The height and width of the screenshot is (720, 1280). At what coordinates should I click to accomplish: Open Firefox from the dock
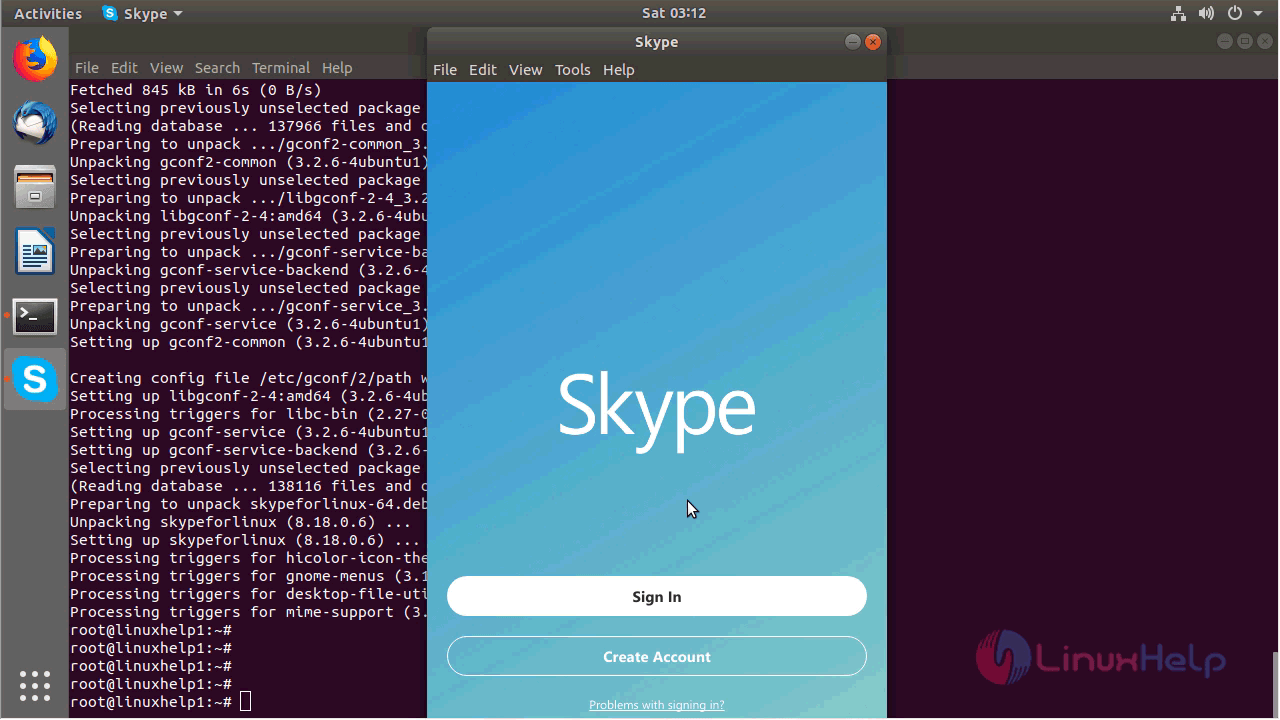[x=35, y=59]
